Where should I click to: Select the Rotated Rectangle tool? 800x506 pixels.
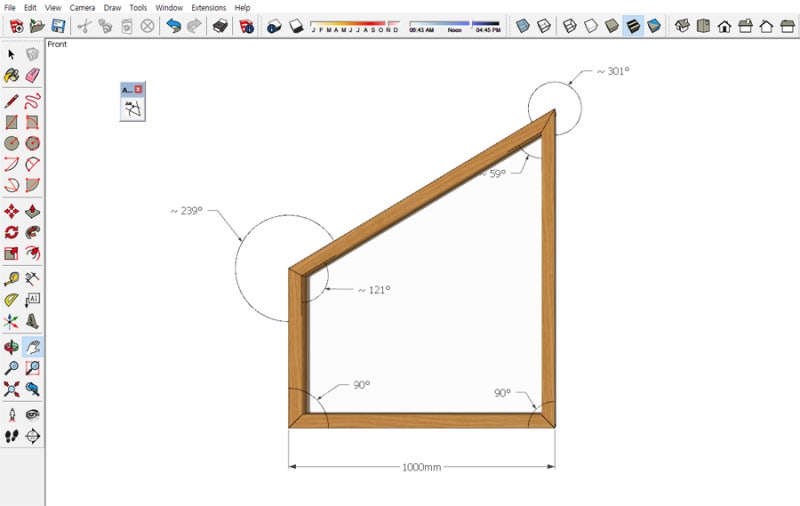tap(32, 122)
